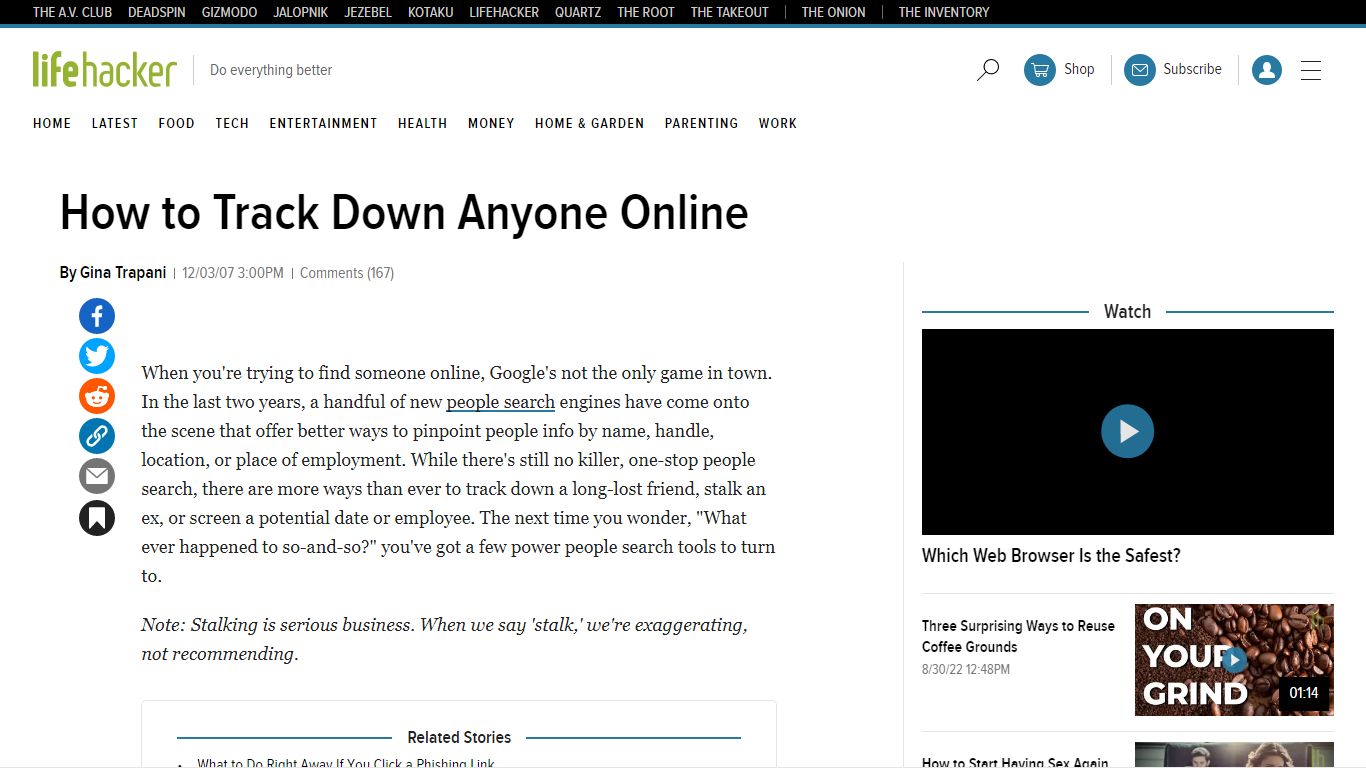
Task: Visit Quartz from top bar
Action: point(578,12)
